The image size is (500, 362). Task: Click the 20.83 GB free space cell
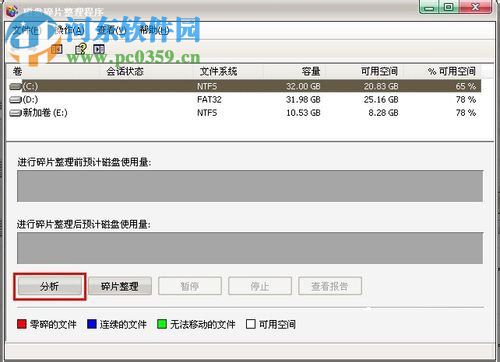pyautogui.click(x=381, y=87)
